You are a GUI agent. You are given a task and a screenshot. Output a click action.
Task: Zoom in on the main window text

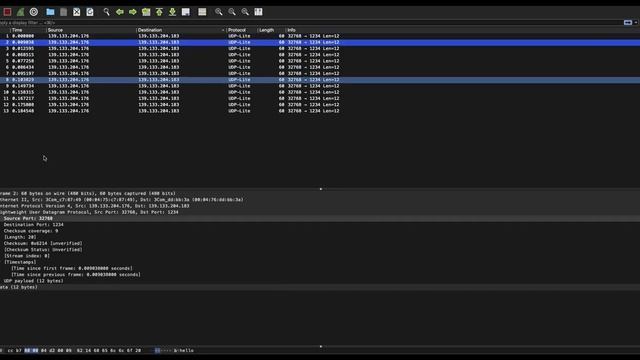tap(219, 12)
